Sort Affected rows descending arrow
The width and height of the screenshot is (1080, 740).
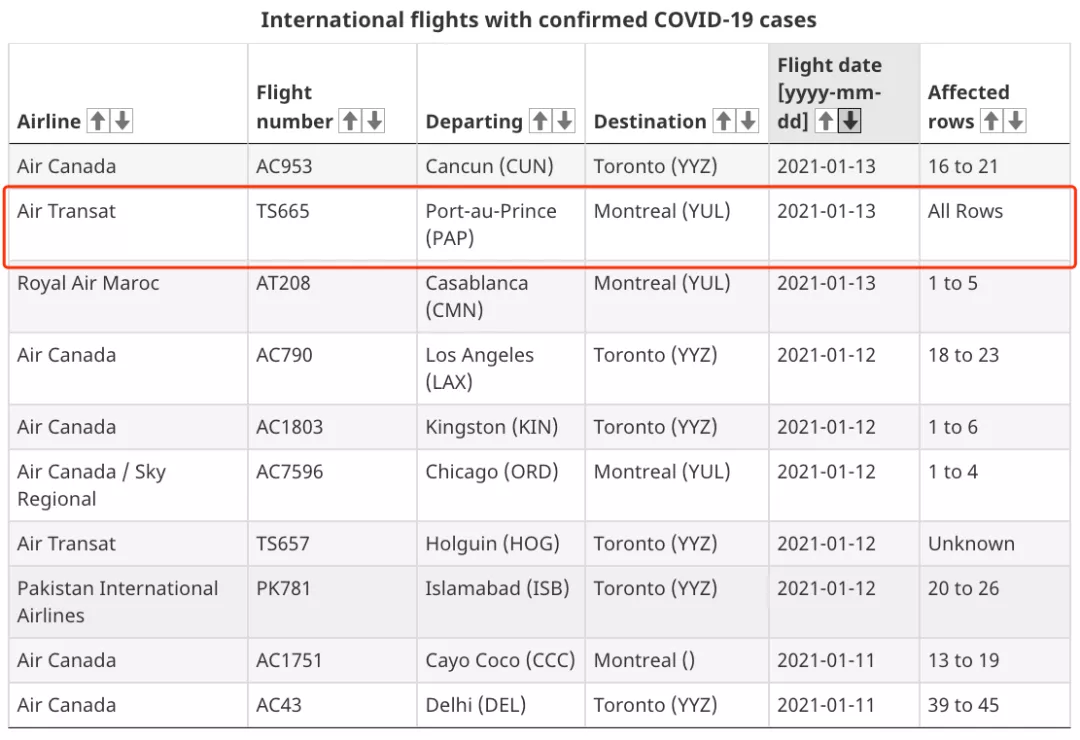pyautogui.click(x=1015, y=121)
